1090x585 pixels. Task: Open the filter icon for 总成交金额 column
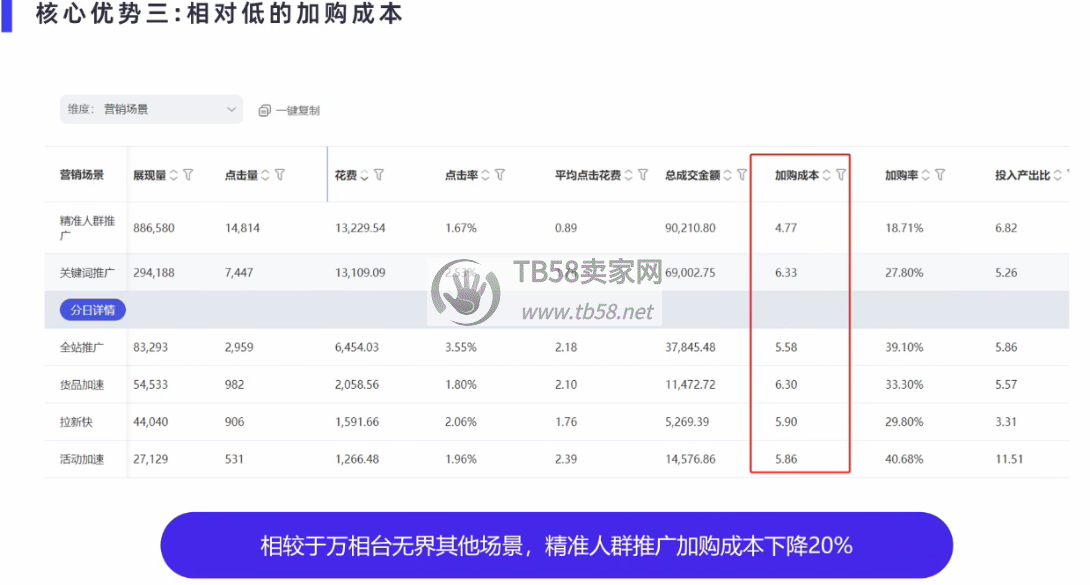pos(741,175)
